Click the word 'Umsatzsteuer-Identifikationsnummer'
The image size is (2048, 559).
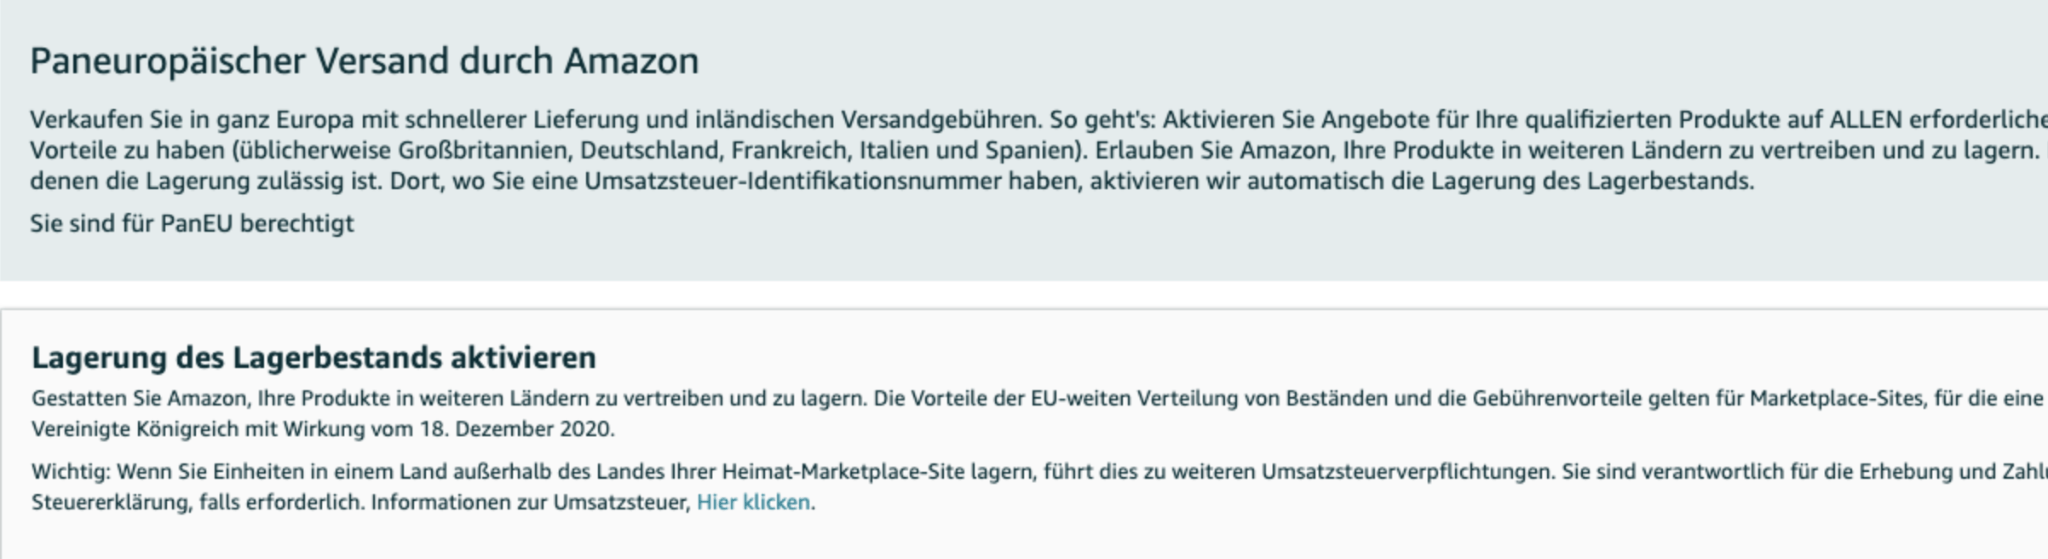[793, 182]
